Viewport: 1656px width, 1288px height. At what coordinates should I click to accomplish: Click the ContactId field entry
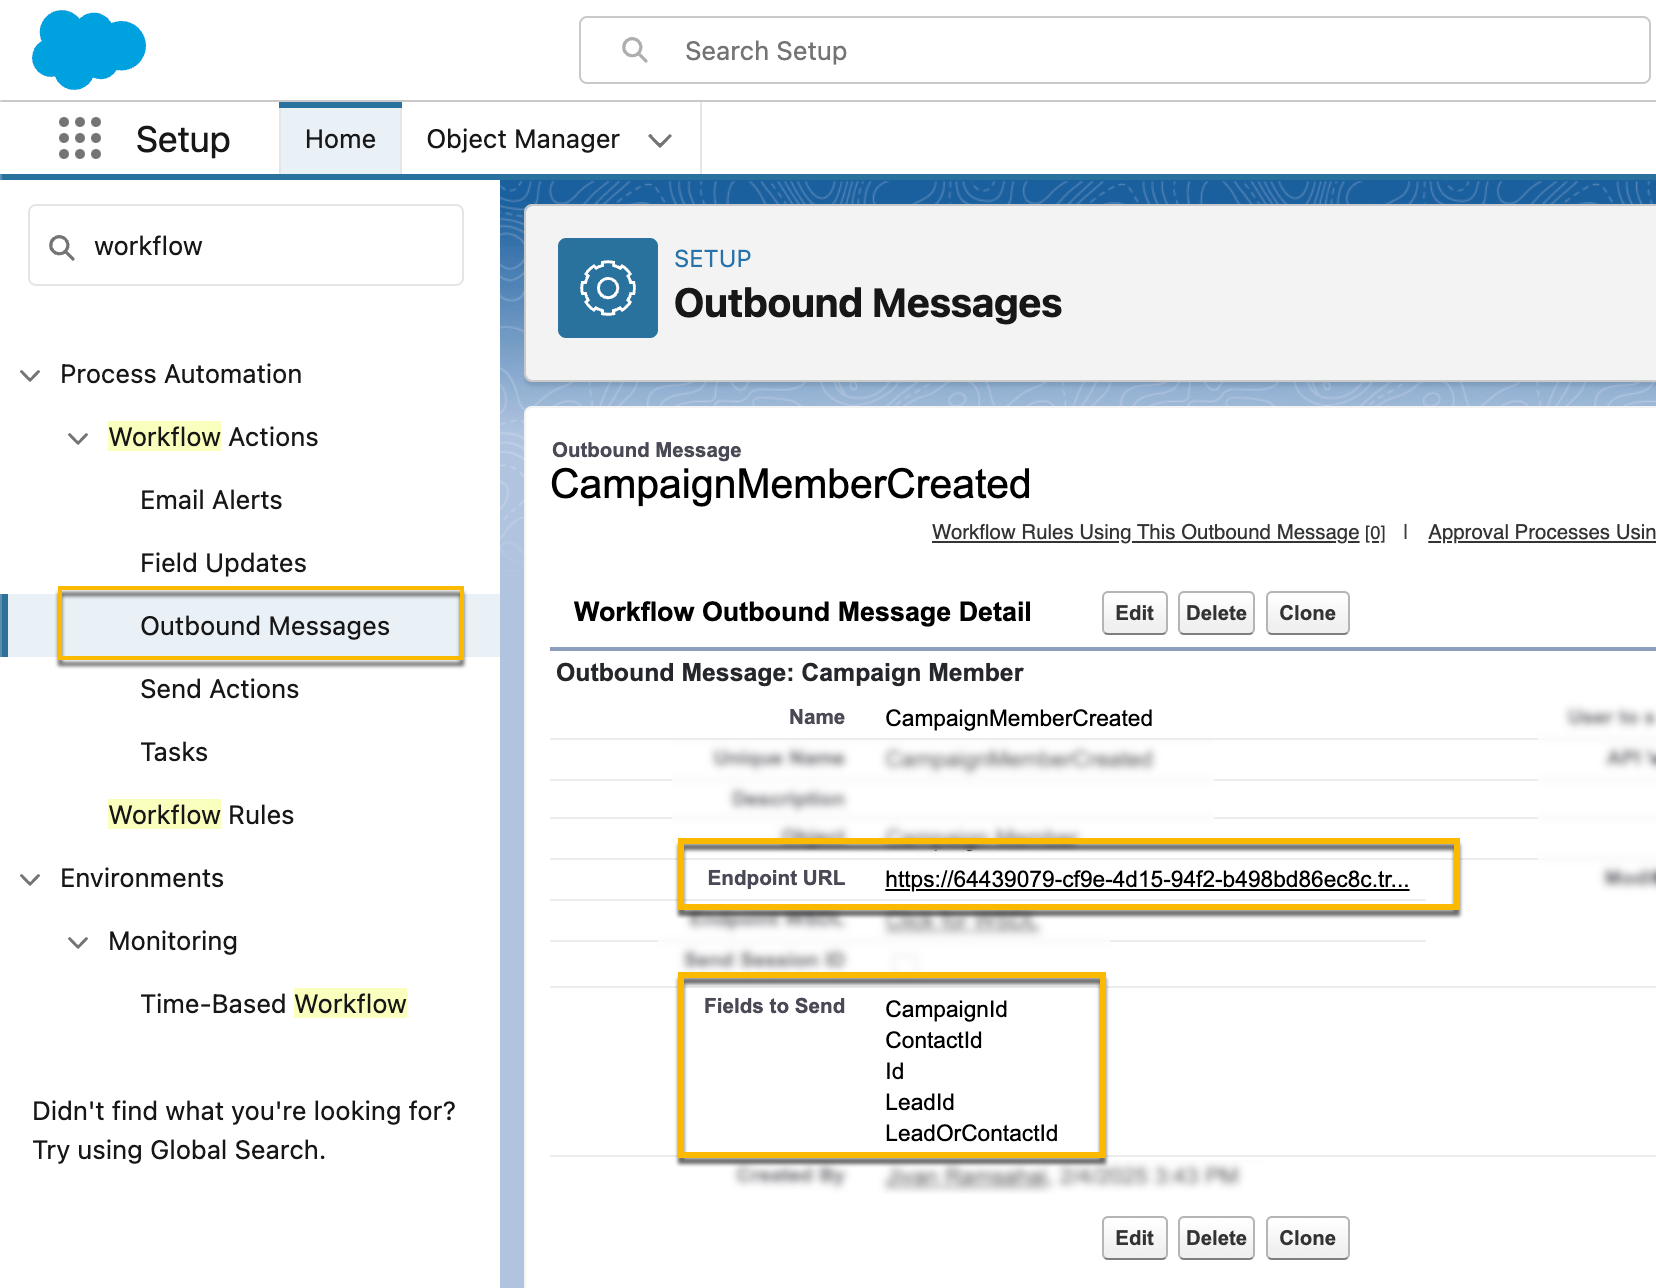(934, 1040)
